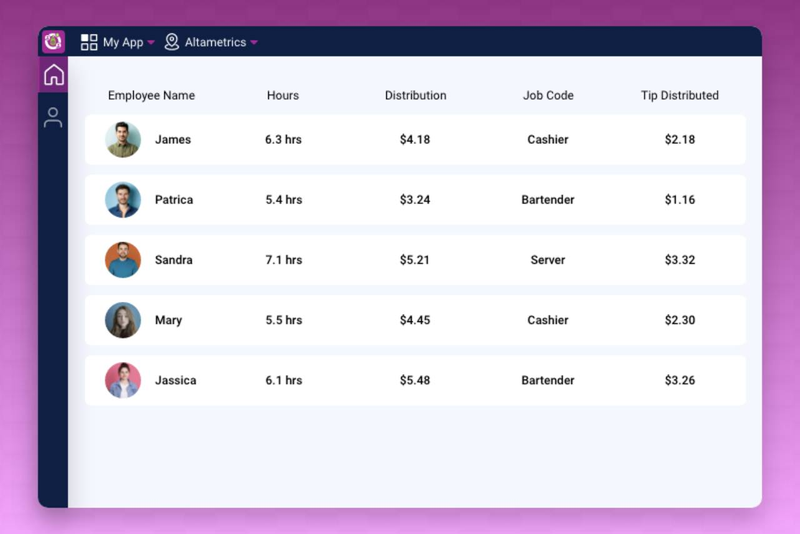Image resolution: width=800 pixels, height=534 pixels.
Task: Click Mary's profile photo
Action: pyautogui.click(x=123, y=320)
